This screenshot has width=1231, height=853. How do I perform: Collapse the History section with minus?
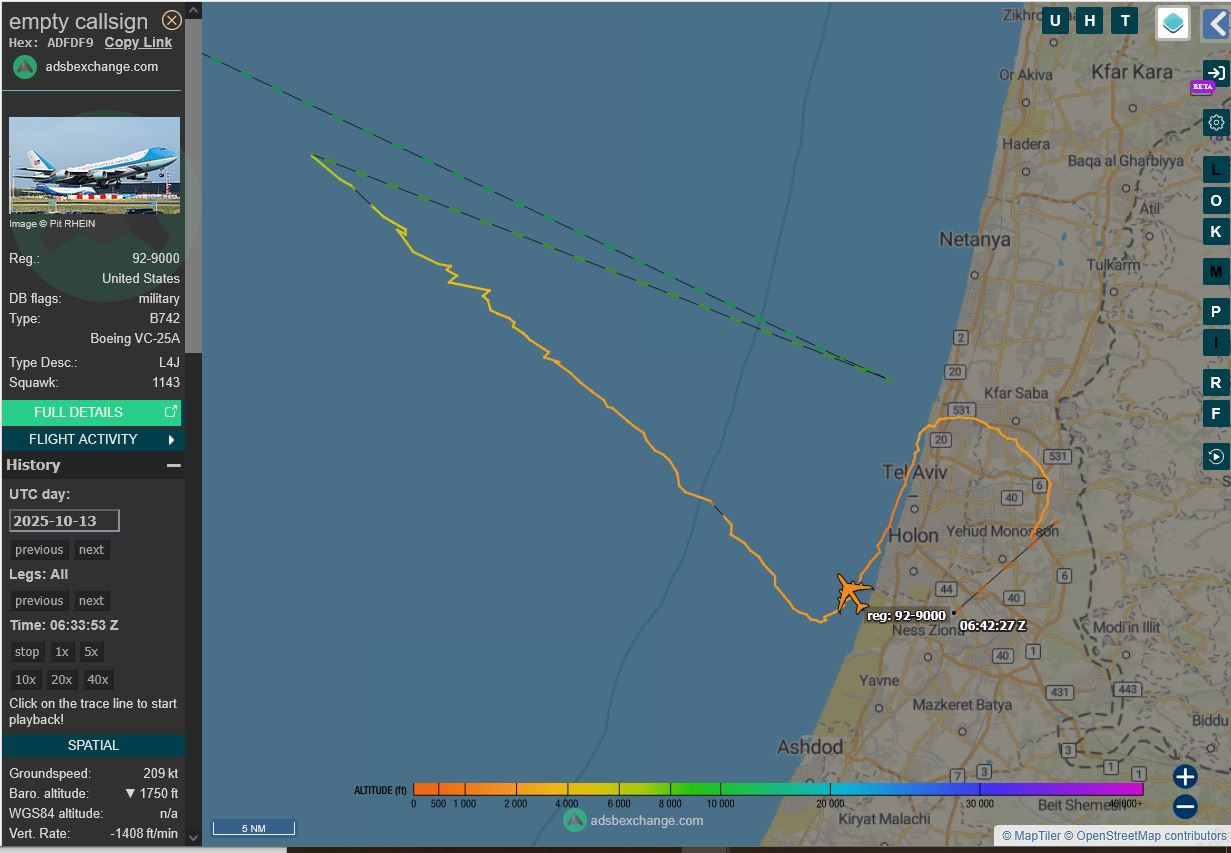pos(173,465)
